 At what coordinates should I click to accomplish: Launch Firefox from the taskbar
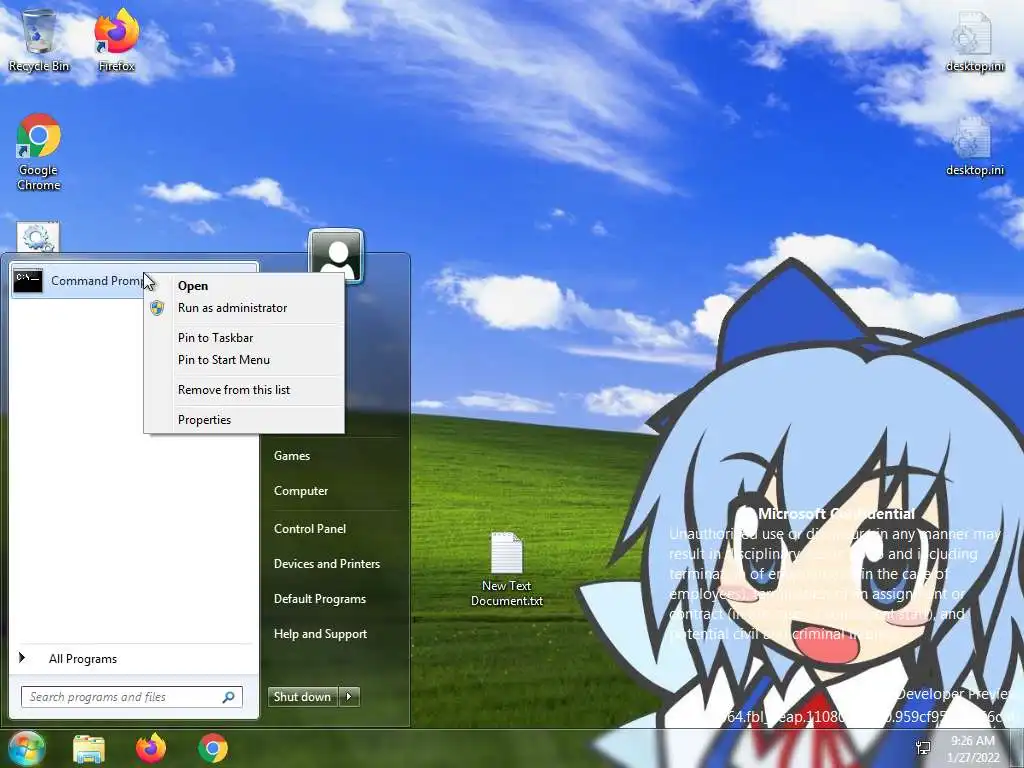(151, 748)
